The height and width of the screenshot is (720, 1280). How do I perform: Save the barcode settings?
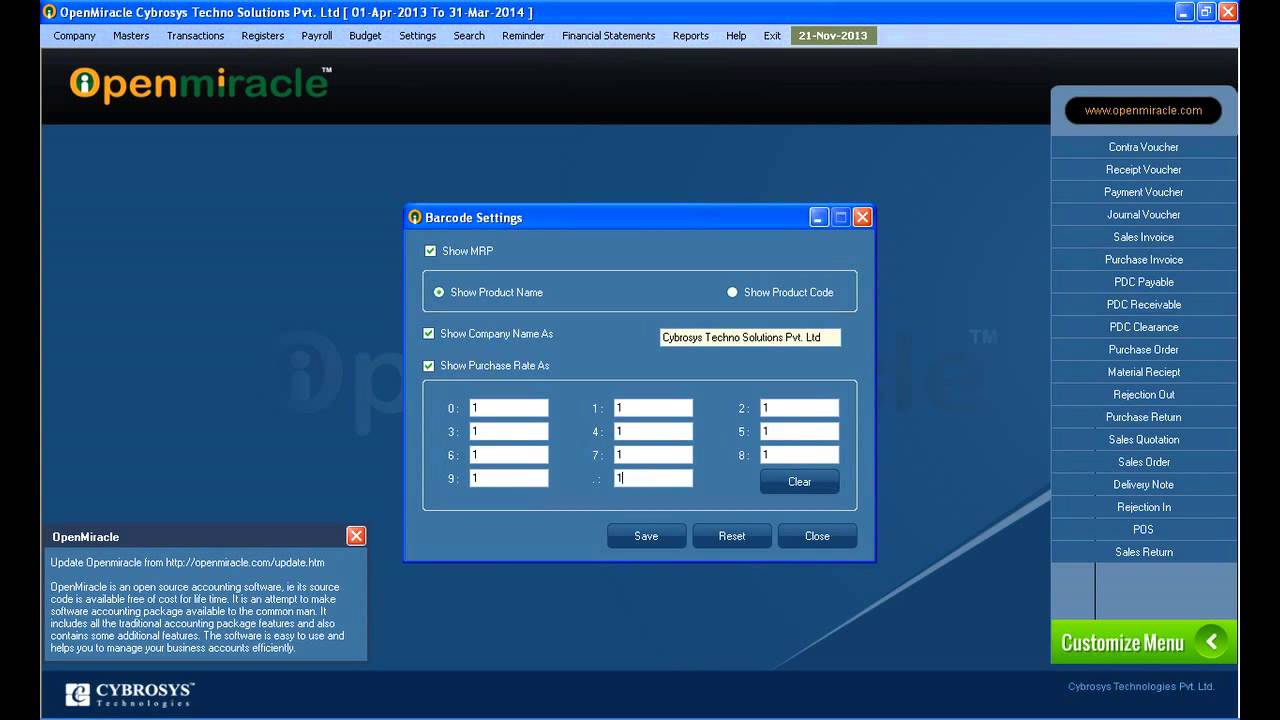[646, 536]
